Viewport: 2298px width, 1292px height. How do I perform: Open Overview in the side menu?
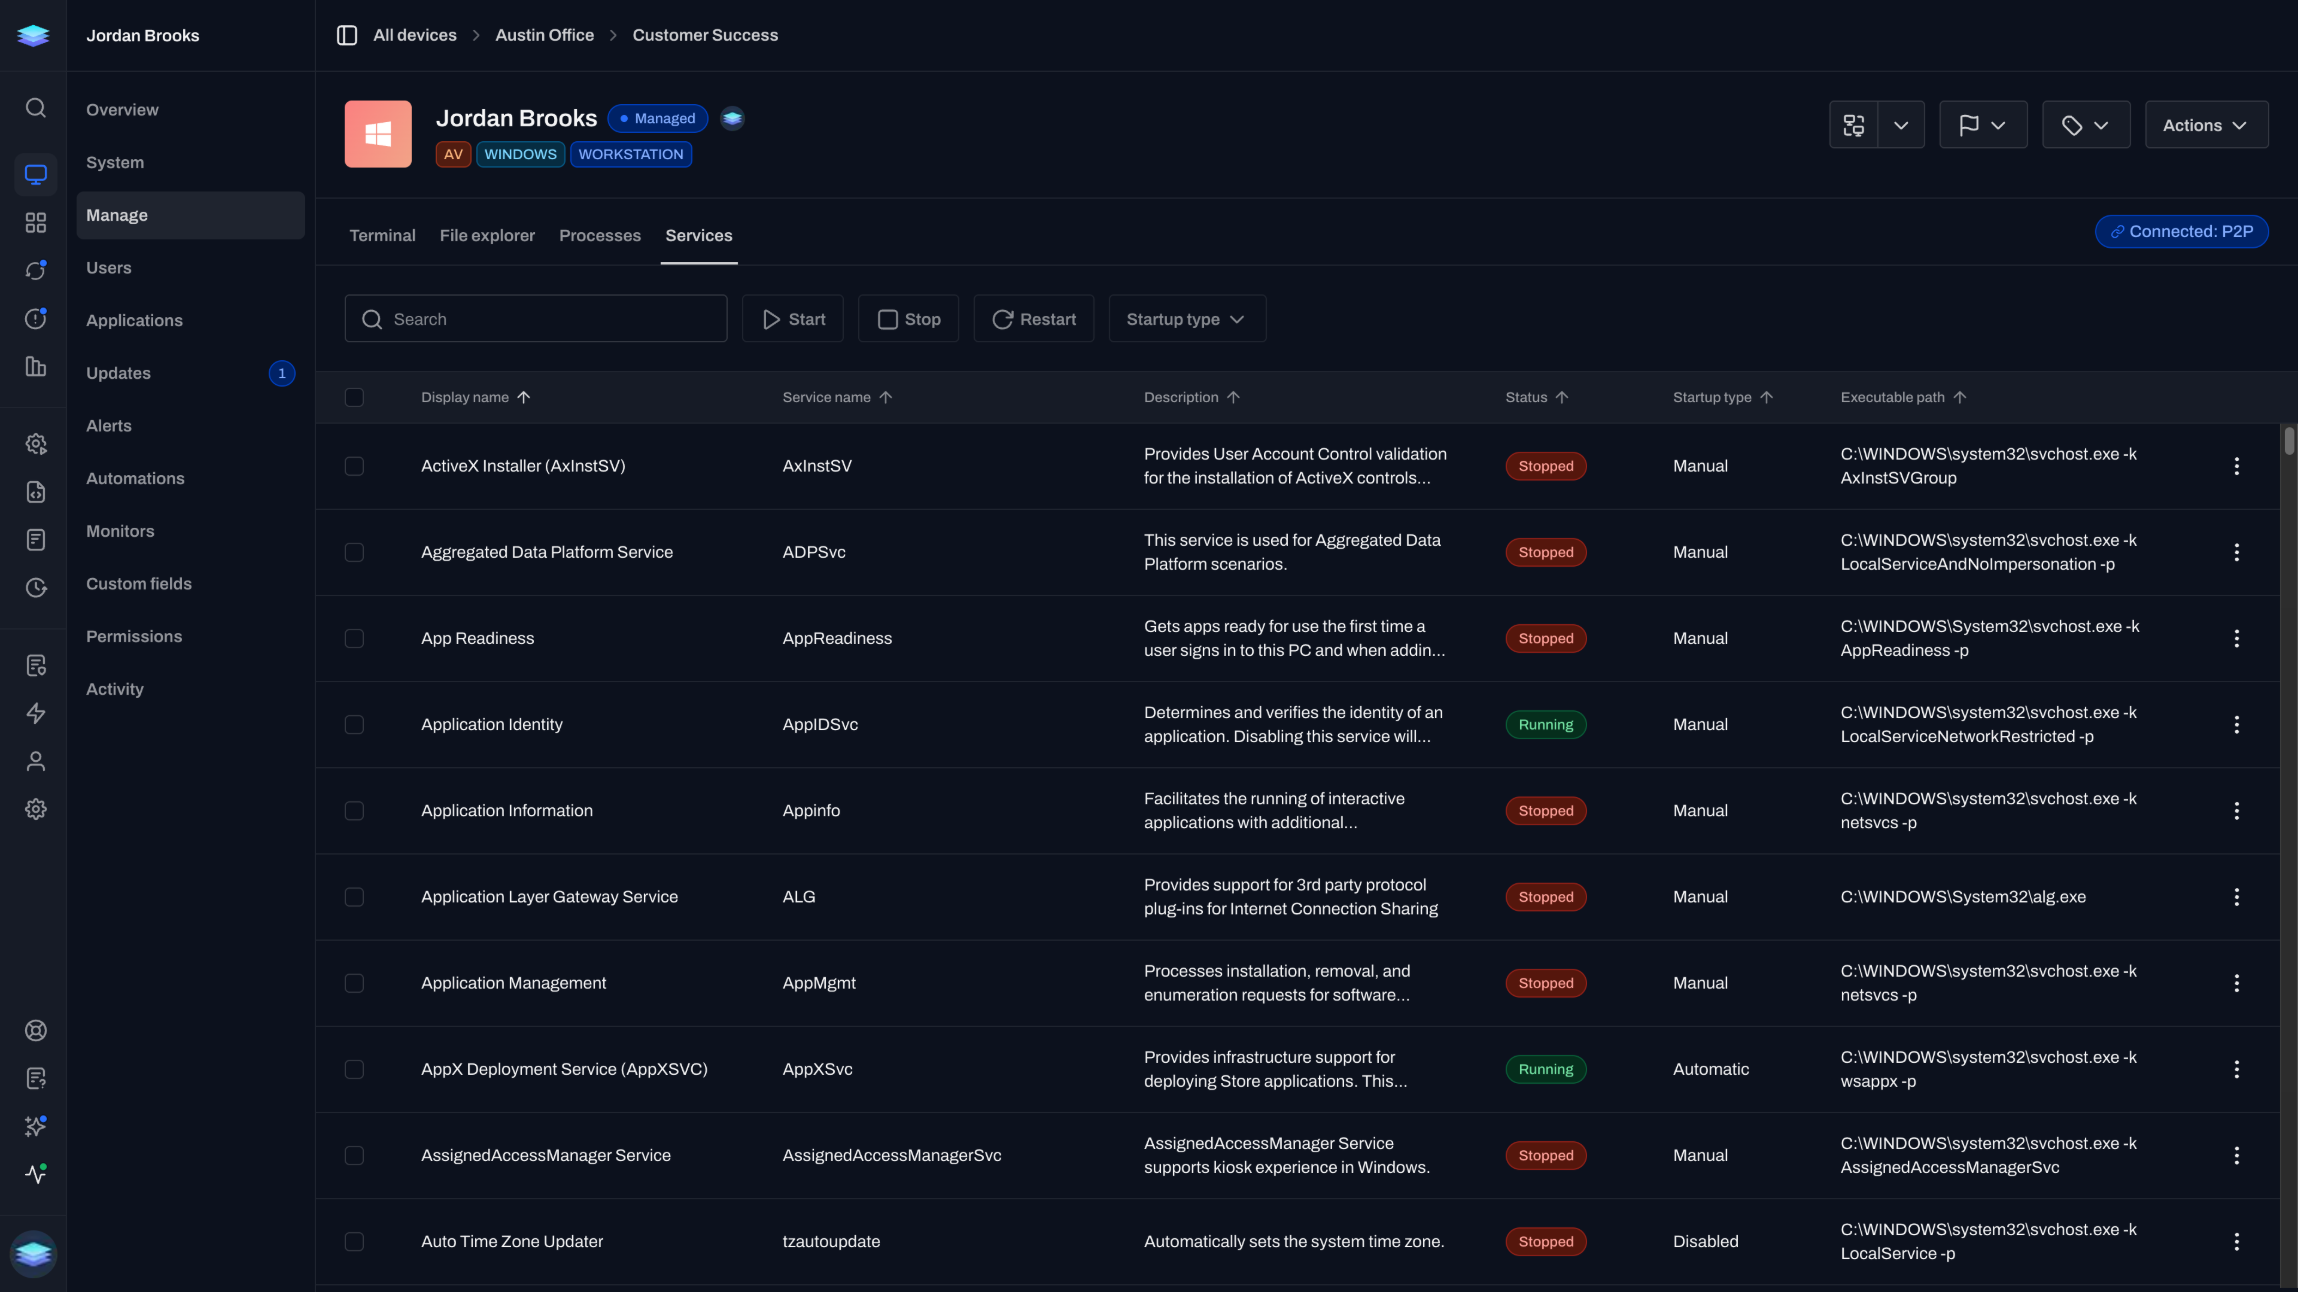click(x=190, y=110)
